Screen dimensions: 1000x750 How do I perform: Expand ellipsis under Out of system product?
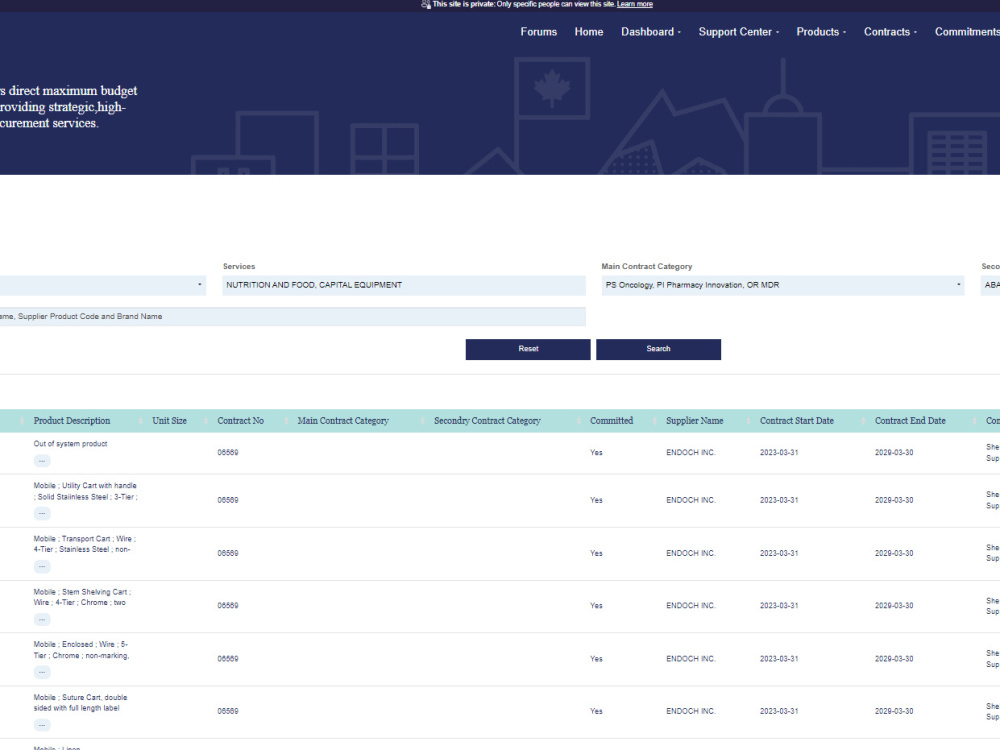click(42, 461)
